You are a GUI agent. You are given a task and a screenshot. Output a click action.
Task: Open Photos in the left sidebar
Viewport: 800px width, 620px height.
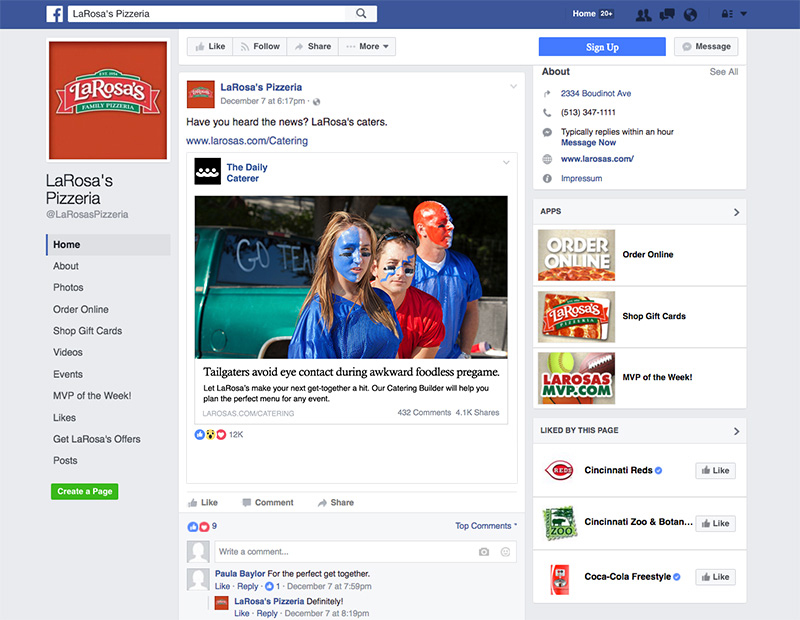point(68,287)
